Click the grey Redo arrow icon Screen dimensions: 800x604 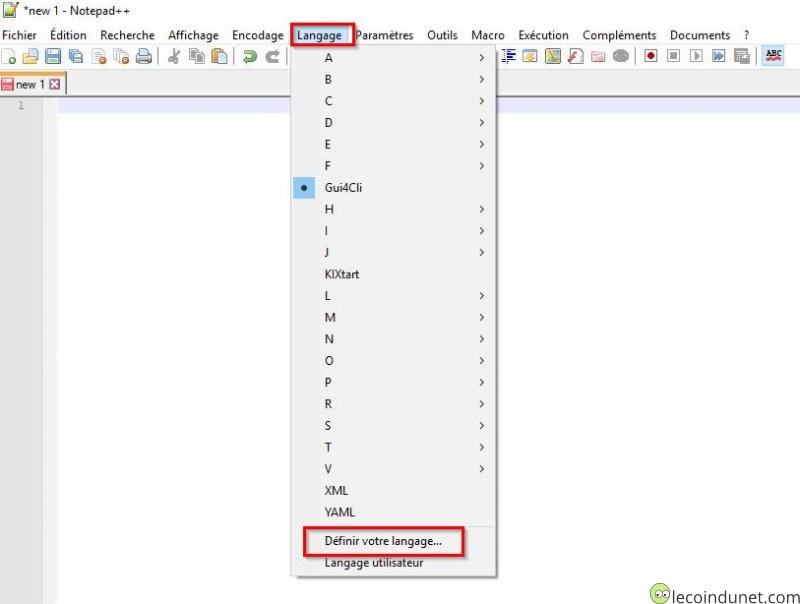click(x=272, y=56)
